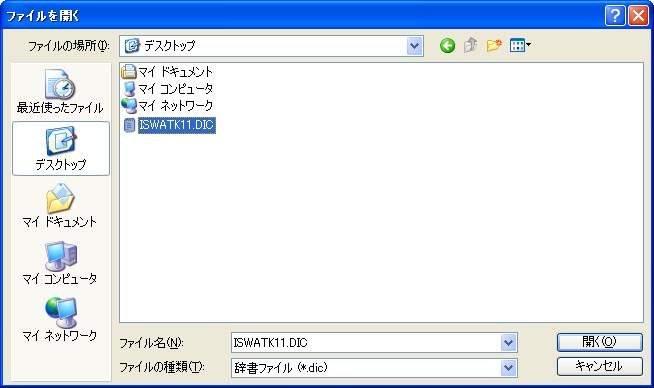This screenshot has height=388, width=654.
Task: Open マイ ドキュメント in the places bar
Action: [60, 205]
